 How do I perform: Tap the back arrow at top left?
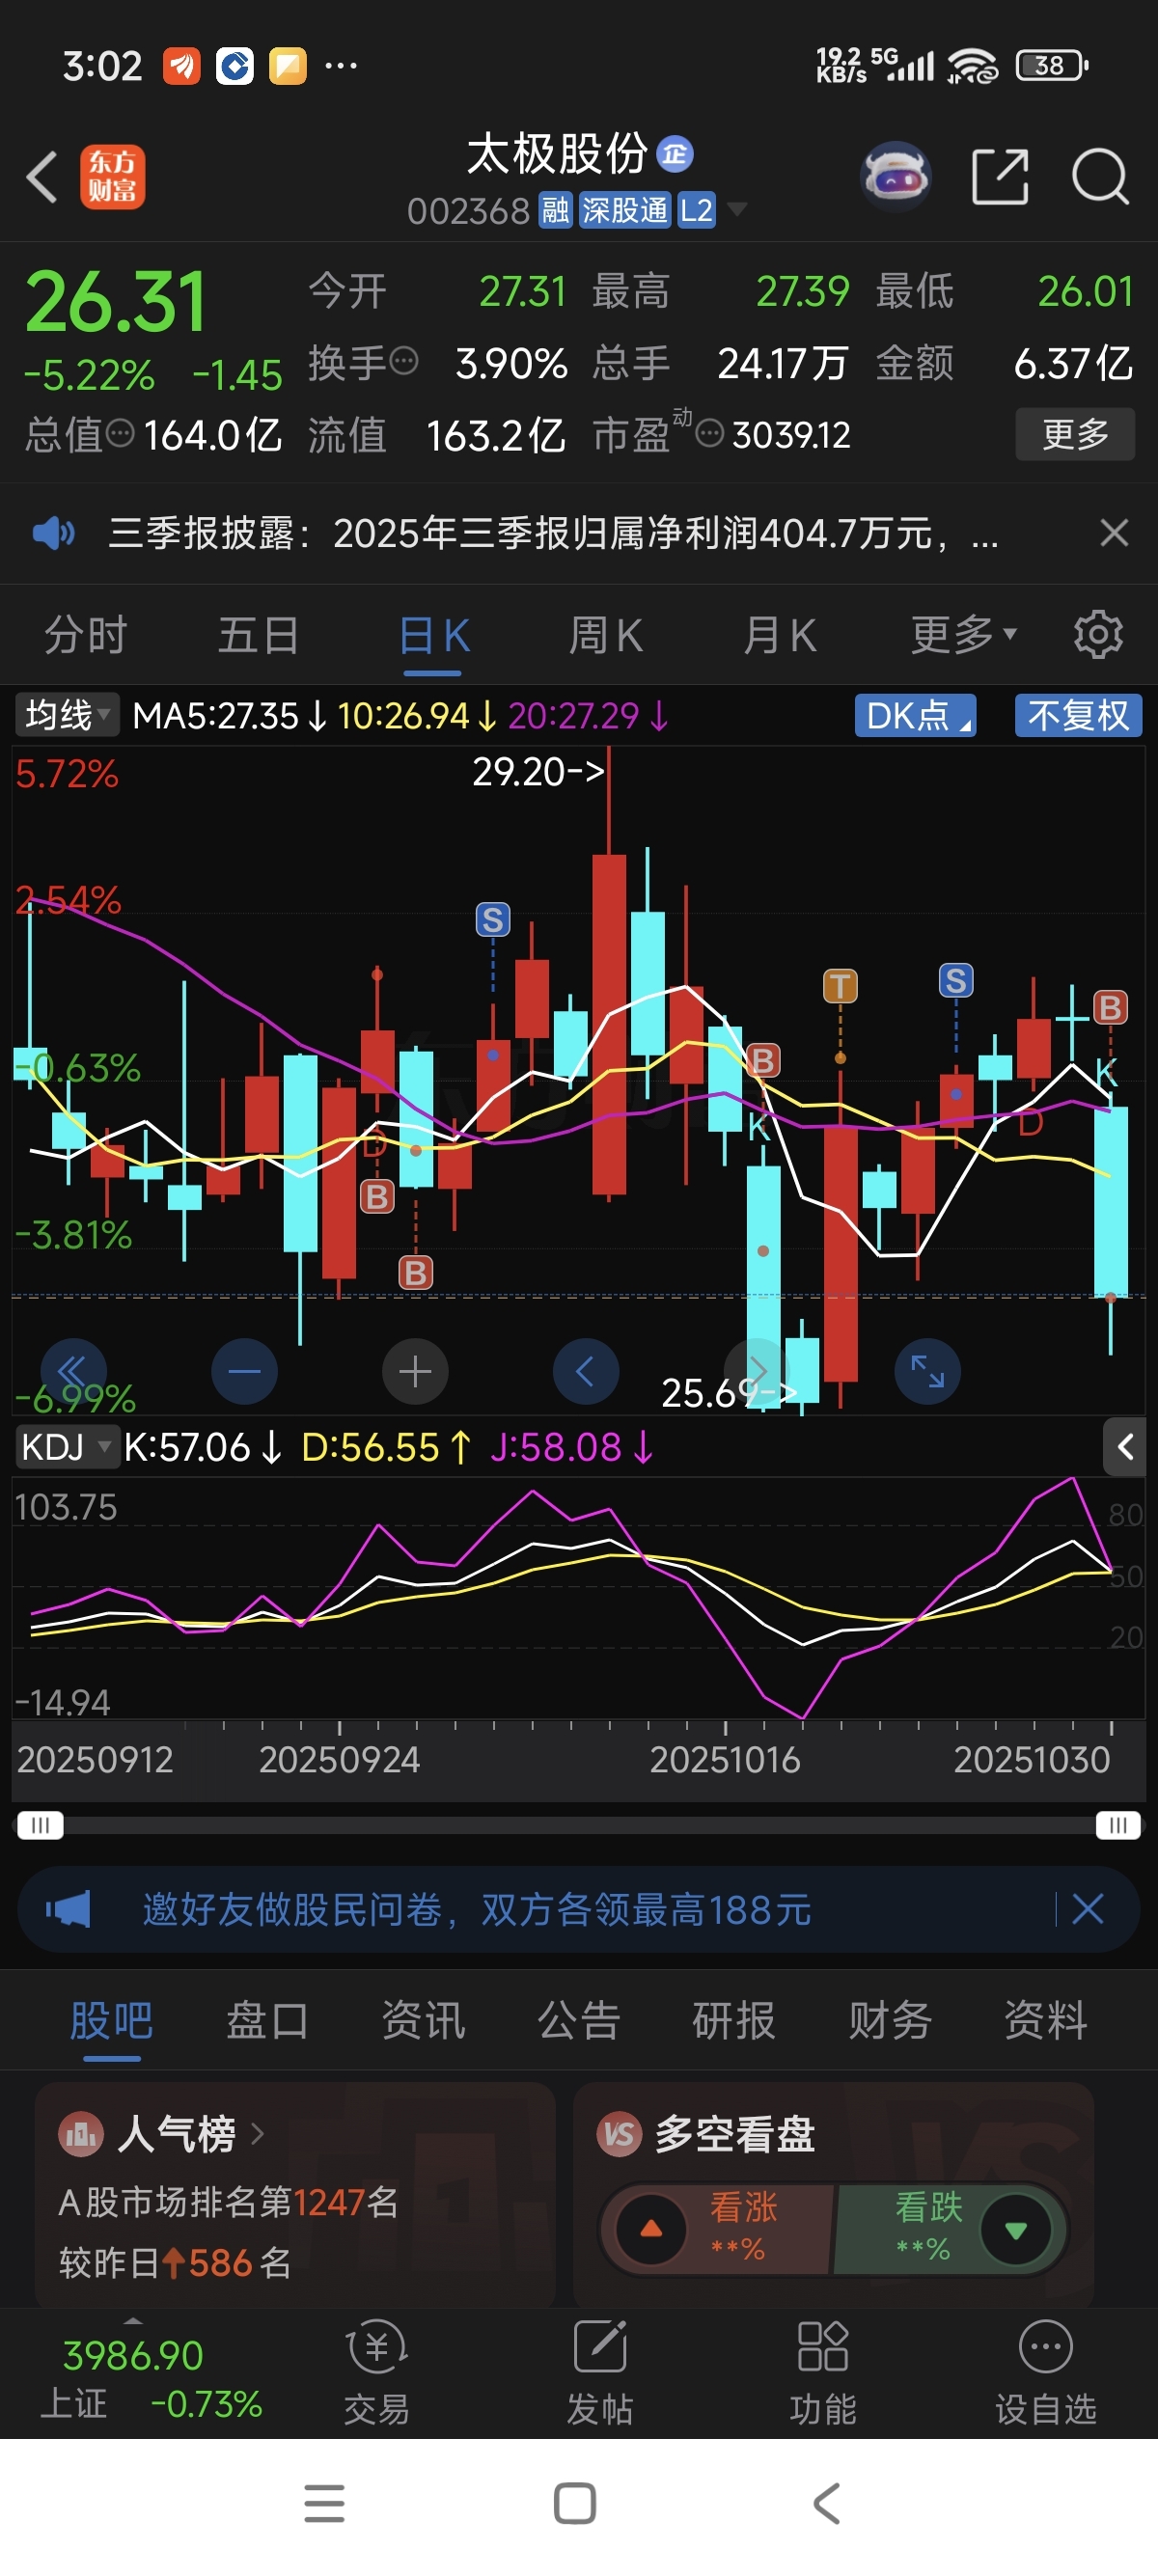tap(42, 178)
